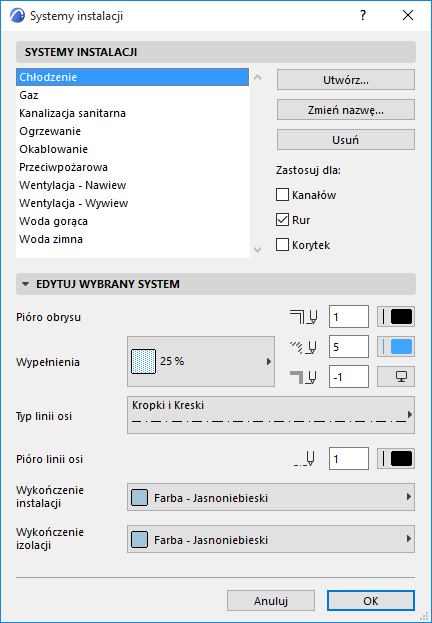This screenshot has width=432, height=623.
Task: Open Wykończenie izolacji Farba - Jasnoniebieski dropdown
Action: pyautogui.click(x=271, y=539)
